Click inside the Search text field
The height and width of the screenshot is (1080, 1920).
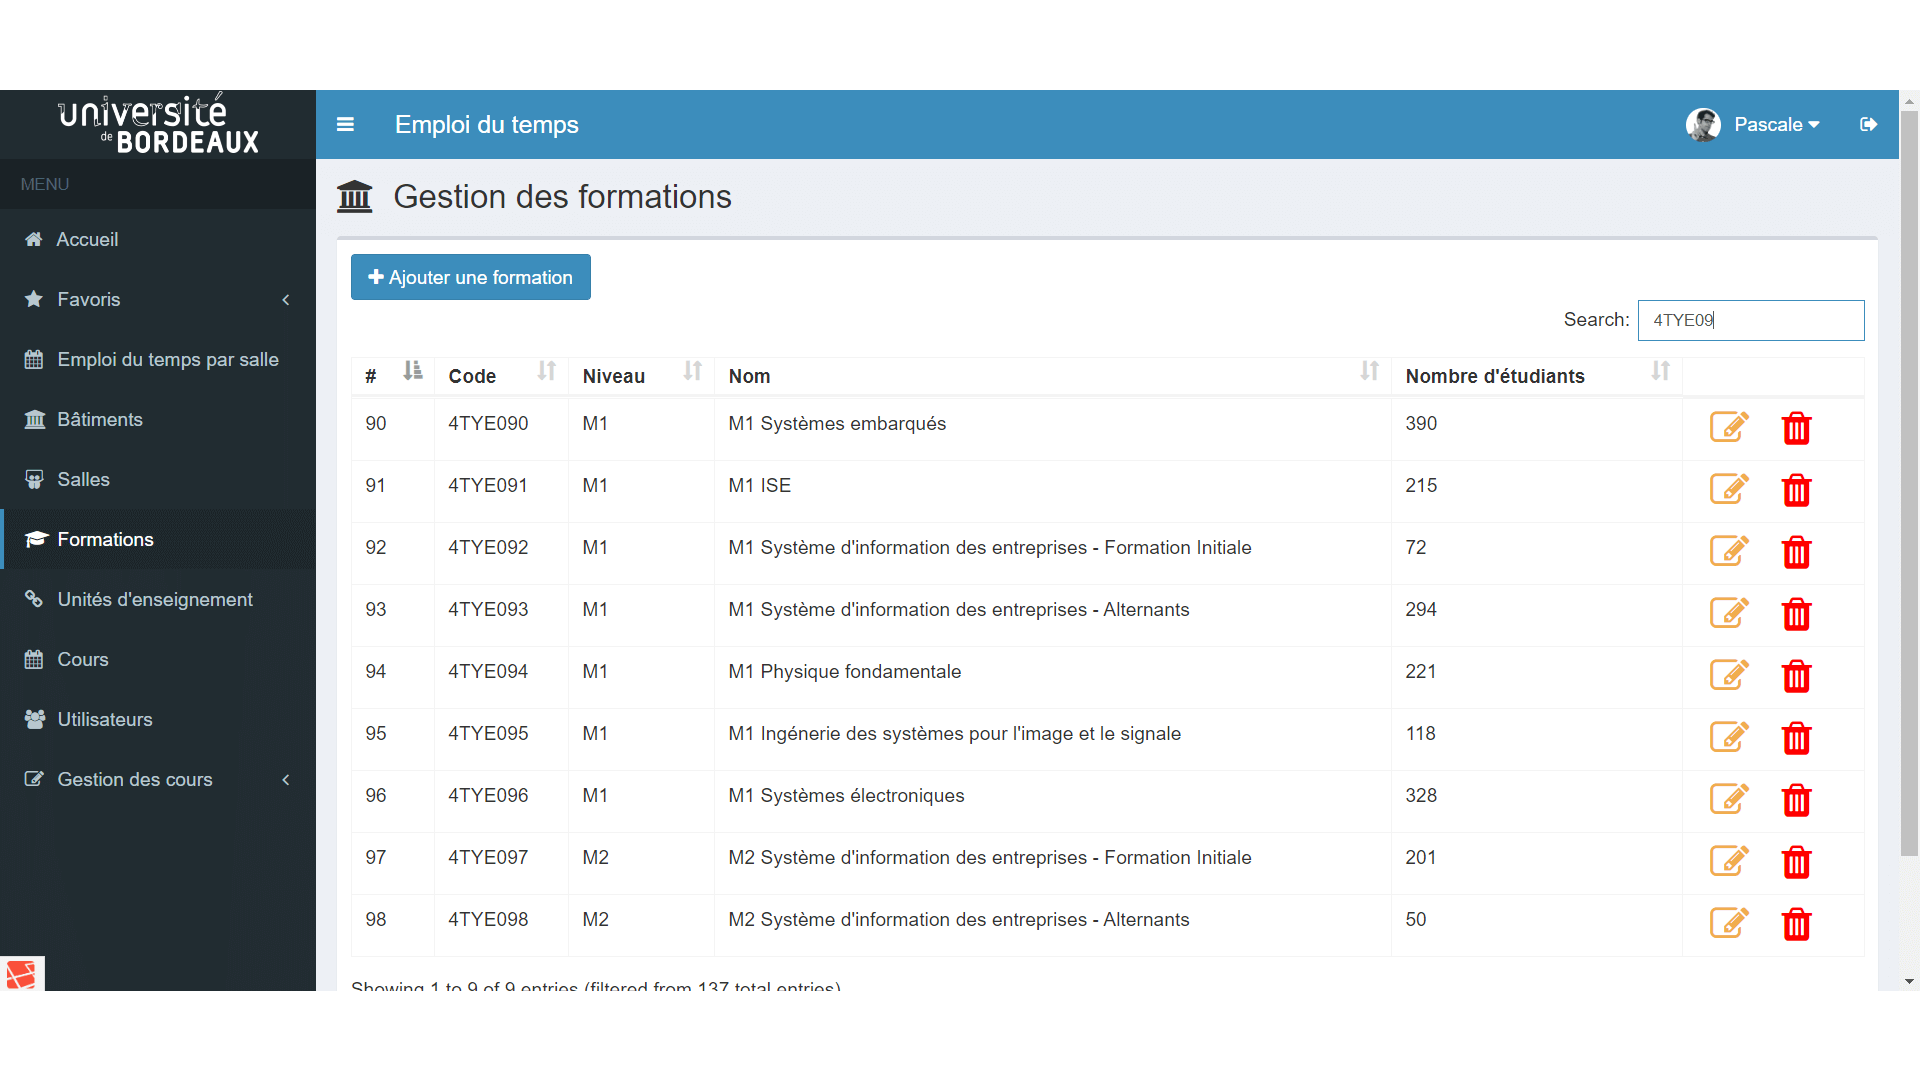coord(1750,320)
